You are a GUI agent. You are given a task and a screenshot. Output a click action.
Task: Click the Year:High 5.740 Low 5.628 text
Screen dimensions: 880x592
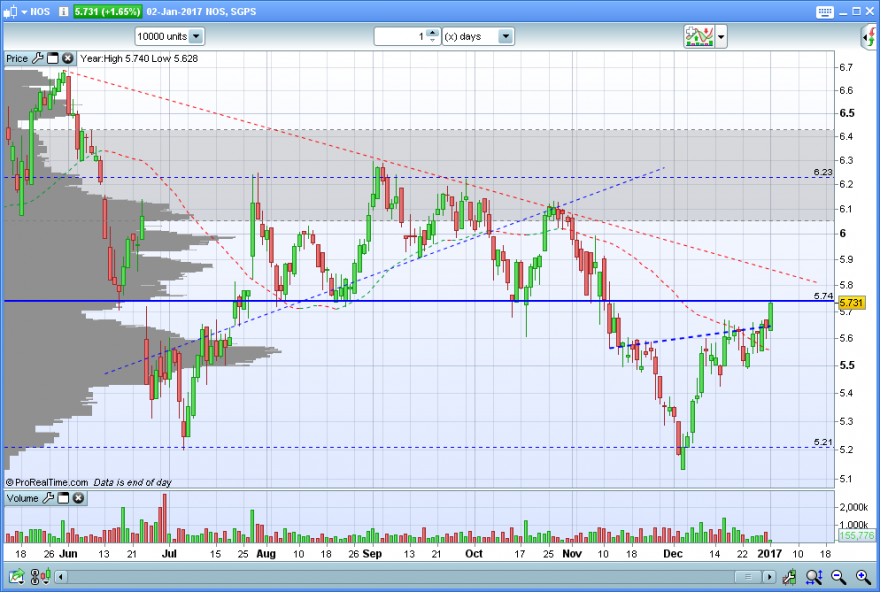tap(139, 58)
